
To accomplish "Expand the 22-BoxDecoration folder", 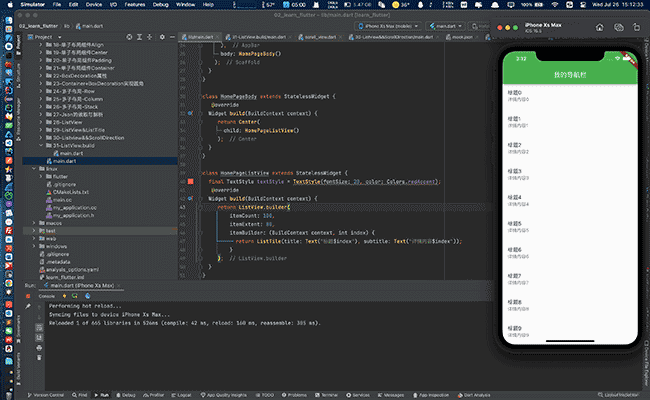I will pos(41,76).
